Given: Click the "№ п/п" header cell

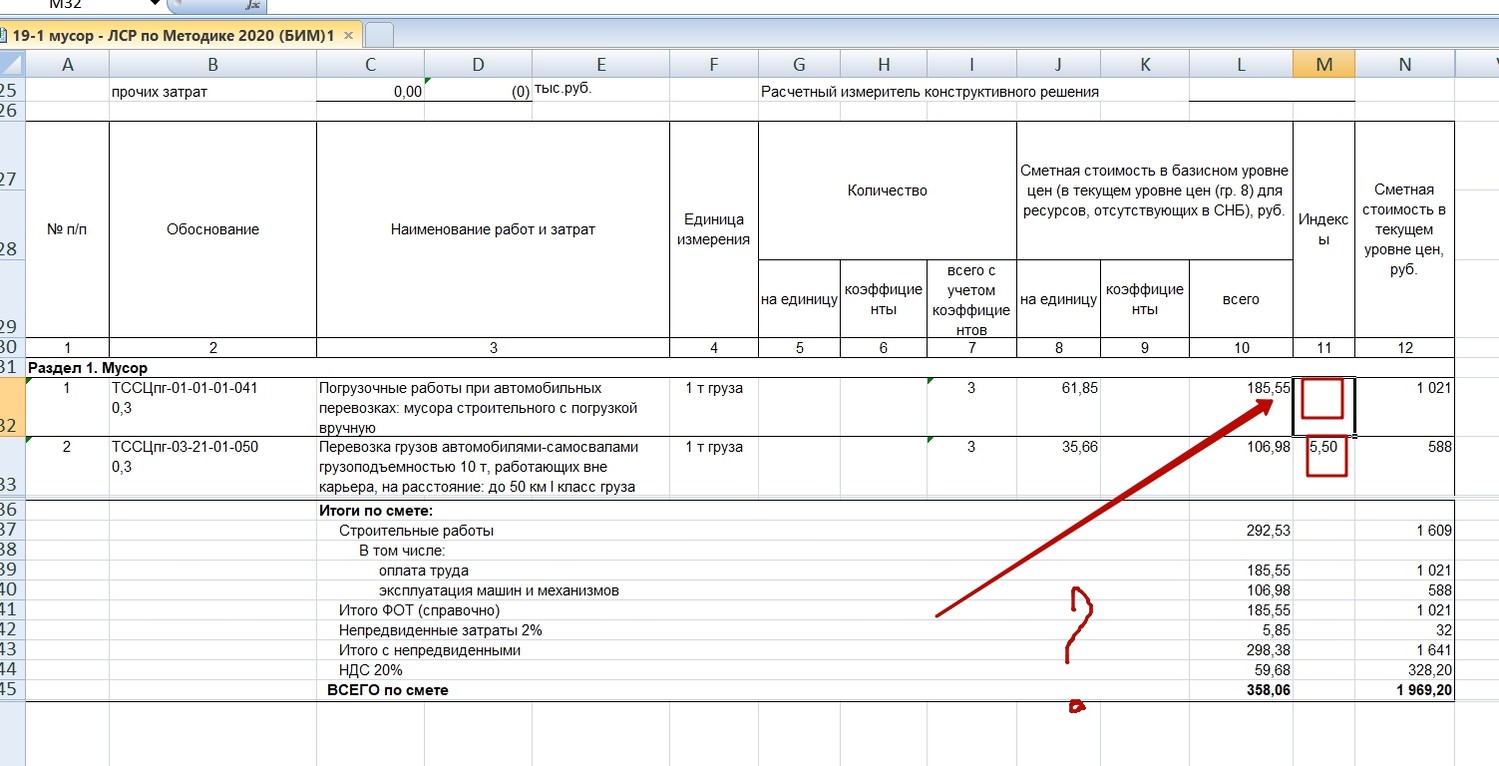Looking at the screenshot, I should (67, 230).
